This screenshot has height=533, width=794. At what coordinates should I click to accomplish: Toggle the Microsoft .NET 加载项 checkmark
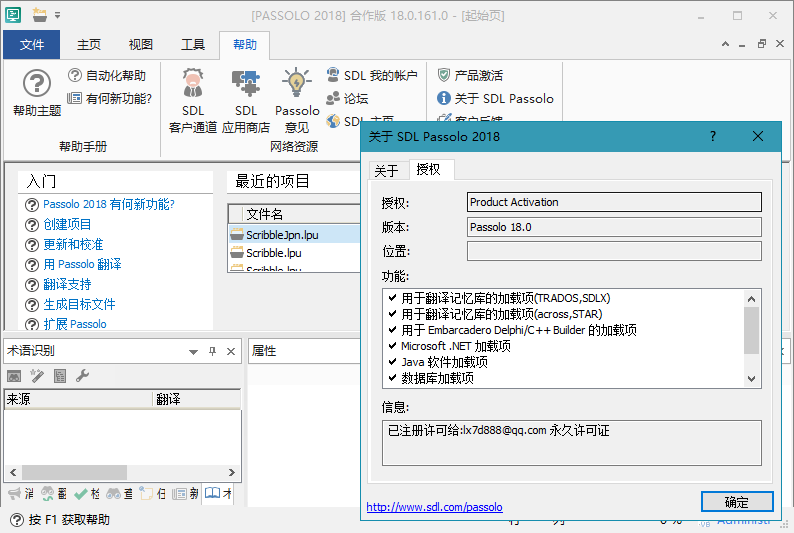pyautogui.click(x=391, y=346)
